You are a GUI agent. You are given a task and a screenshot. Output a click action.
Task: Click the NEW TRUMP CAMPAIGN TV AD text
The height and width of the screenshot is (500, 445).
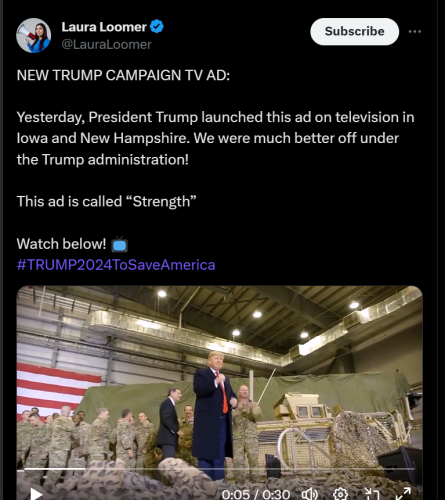(x=123, y=75)
